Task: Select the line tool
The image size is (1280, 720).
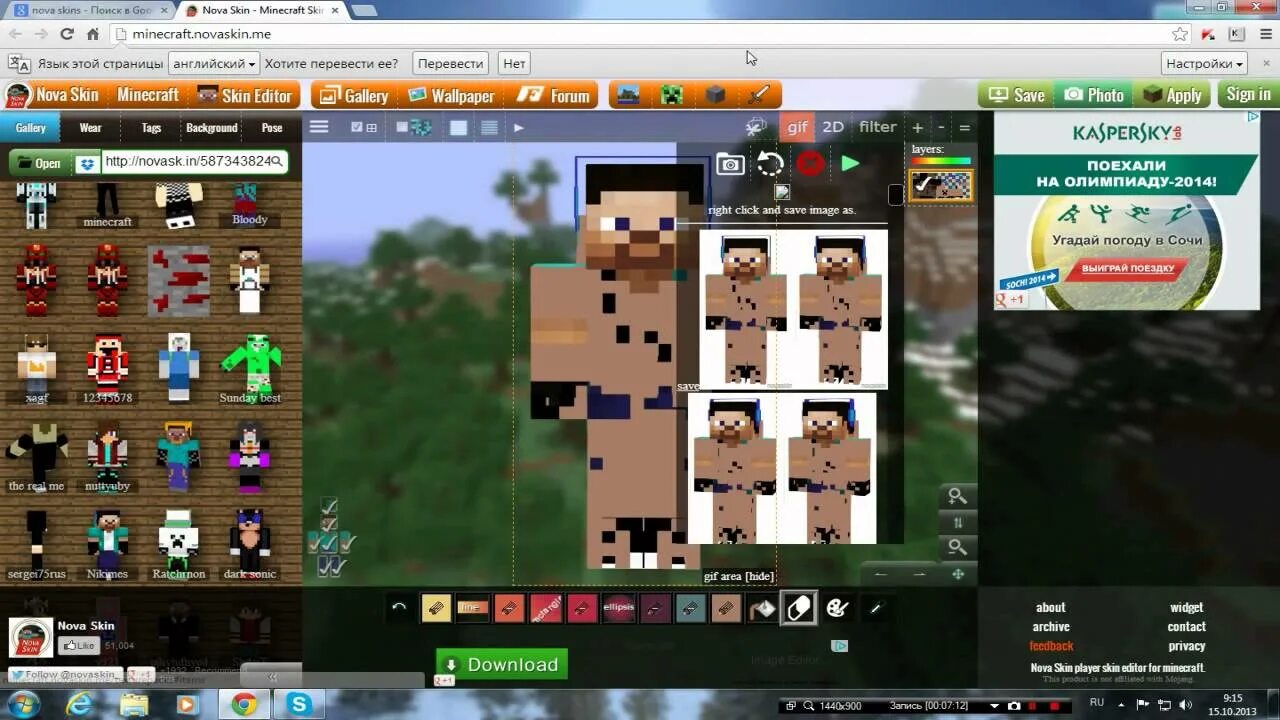Action: [472, 607]
